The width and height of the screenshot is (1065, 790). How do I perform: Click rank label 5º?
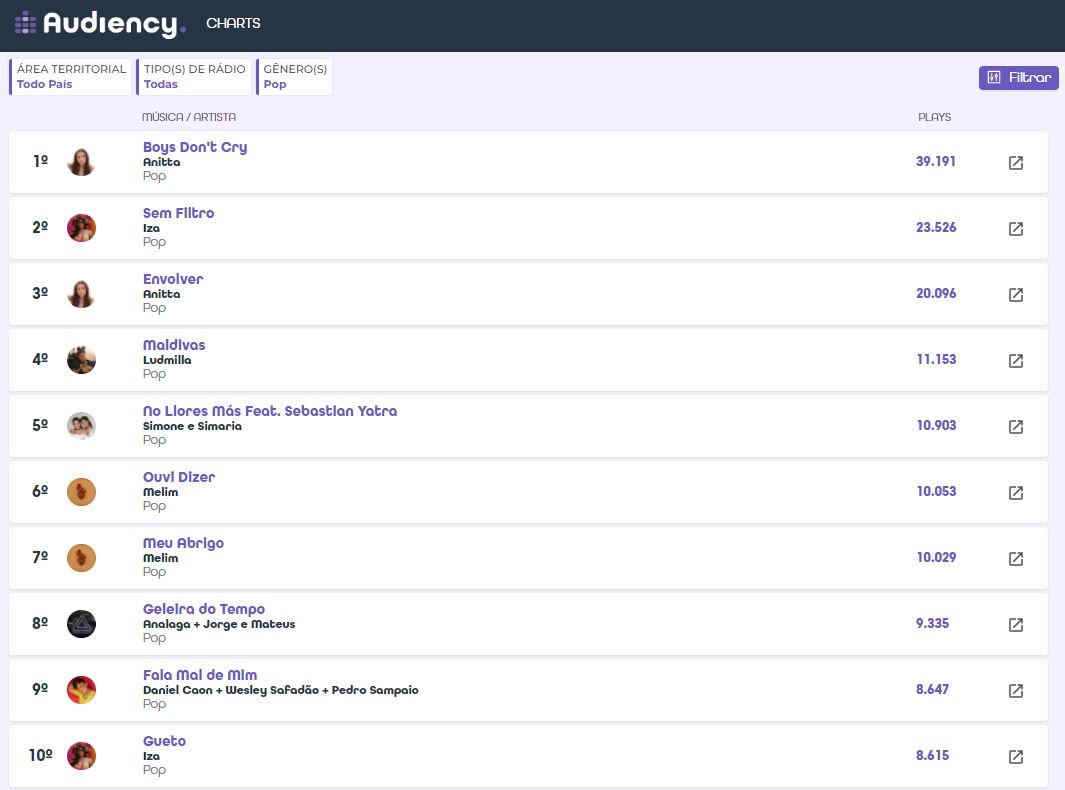(41, 425)
